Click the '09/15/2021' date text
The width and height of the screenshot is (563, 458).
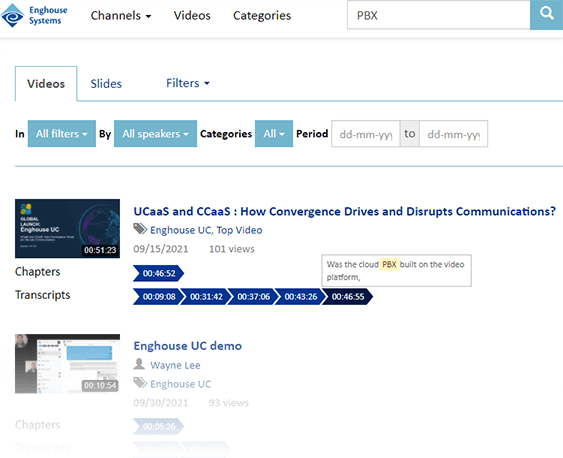point(160,249)
